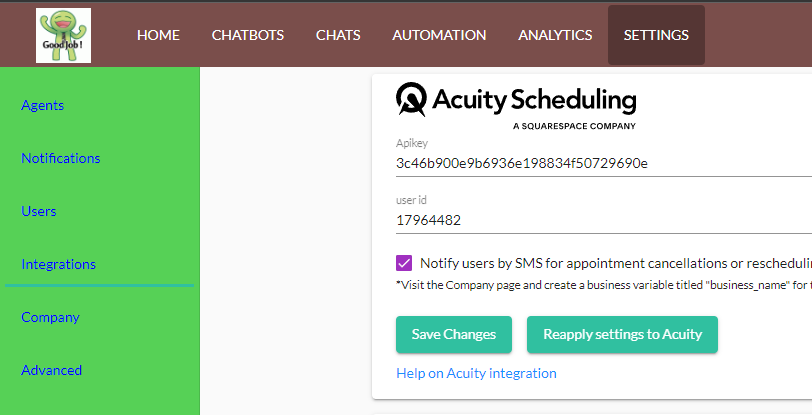Viewport: 812px width, 415px height.
Task: Select the SETTINGS nav item
Action: 656,35
